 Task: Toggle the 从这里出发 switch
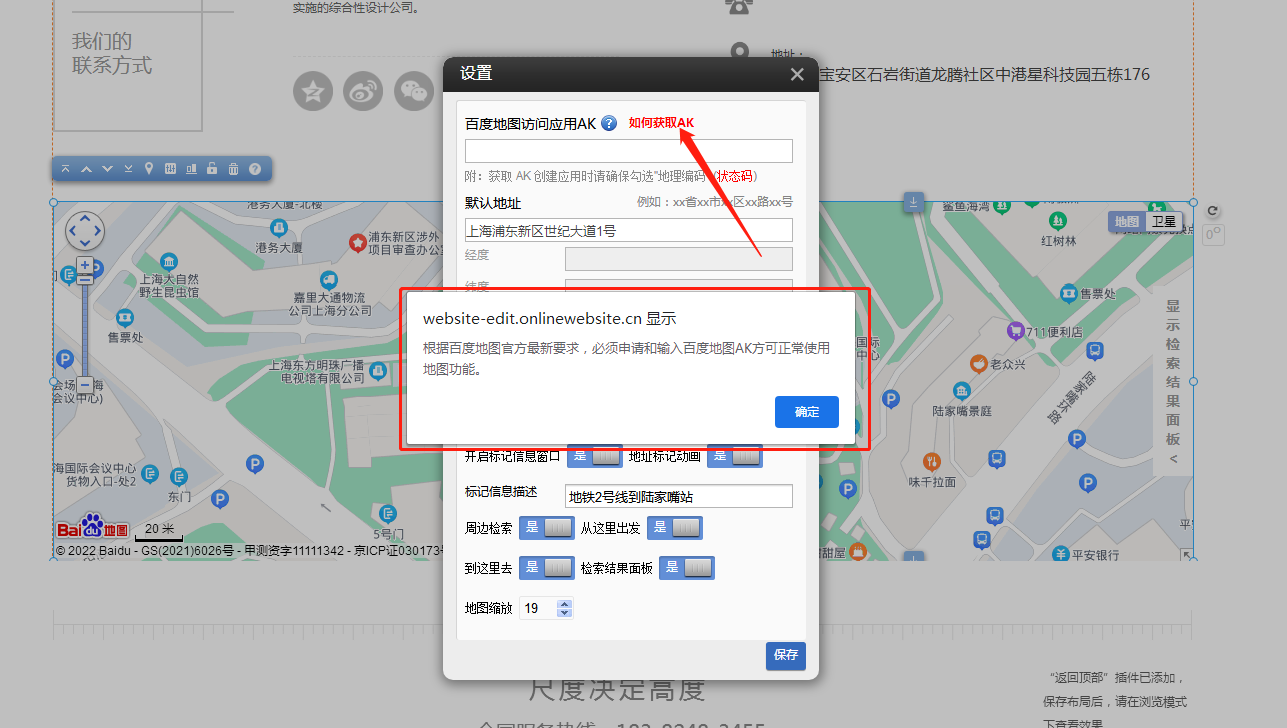tap(675, 528)
